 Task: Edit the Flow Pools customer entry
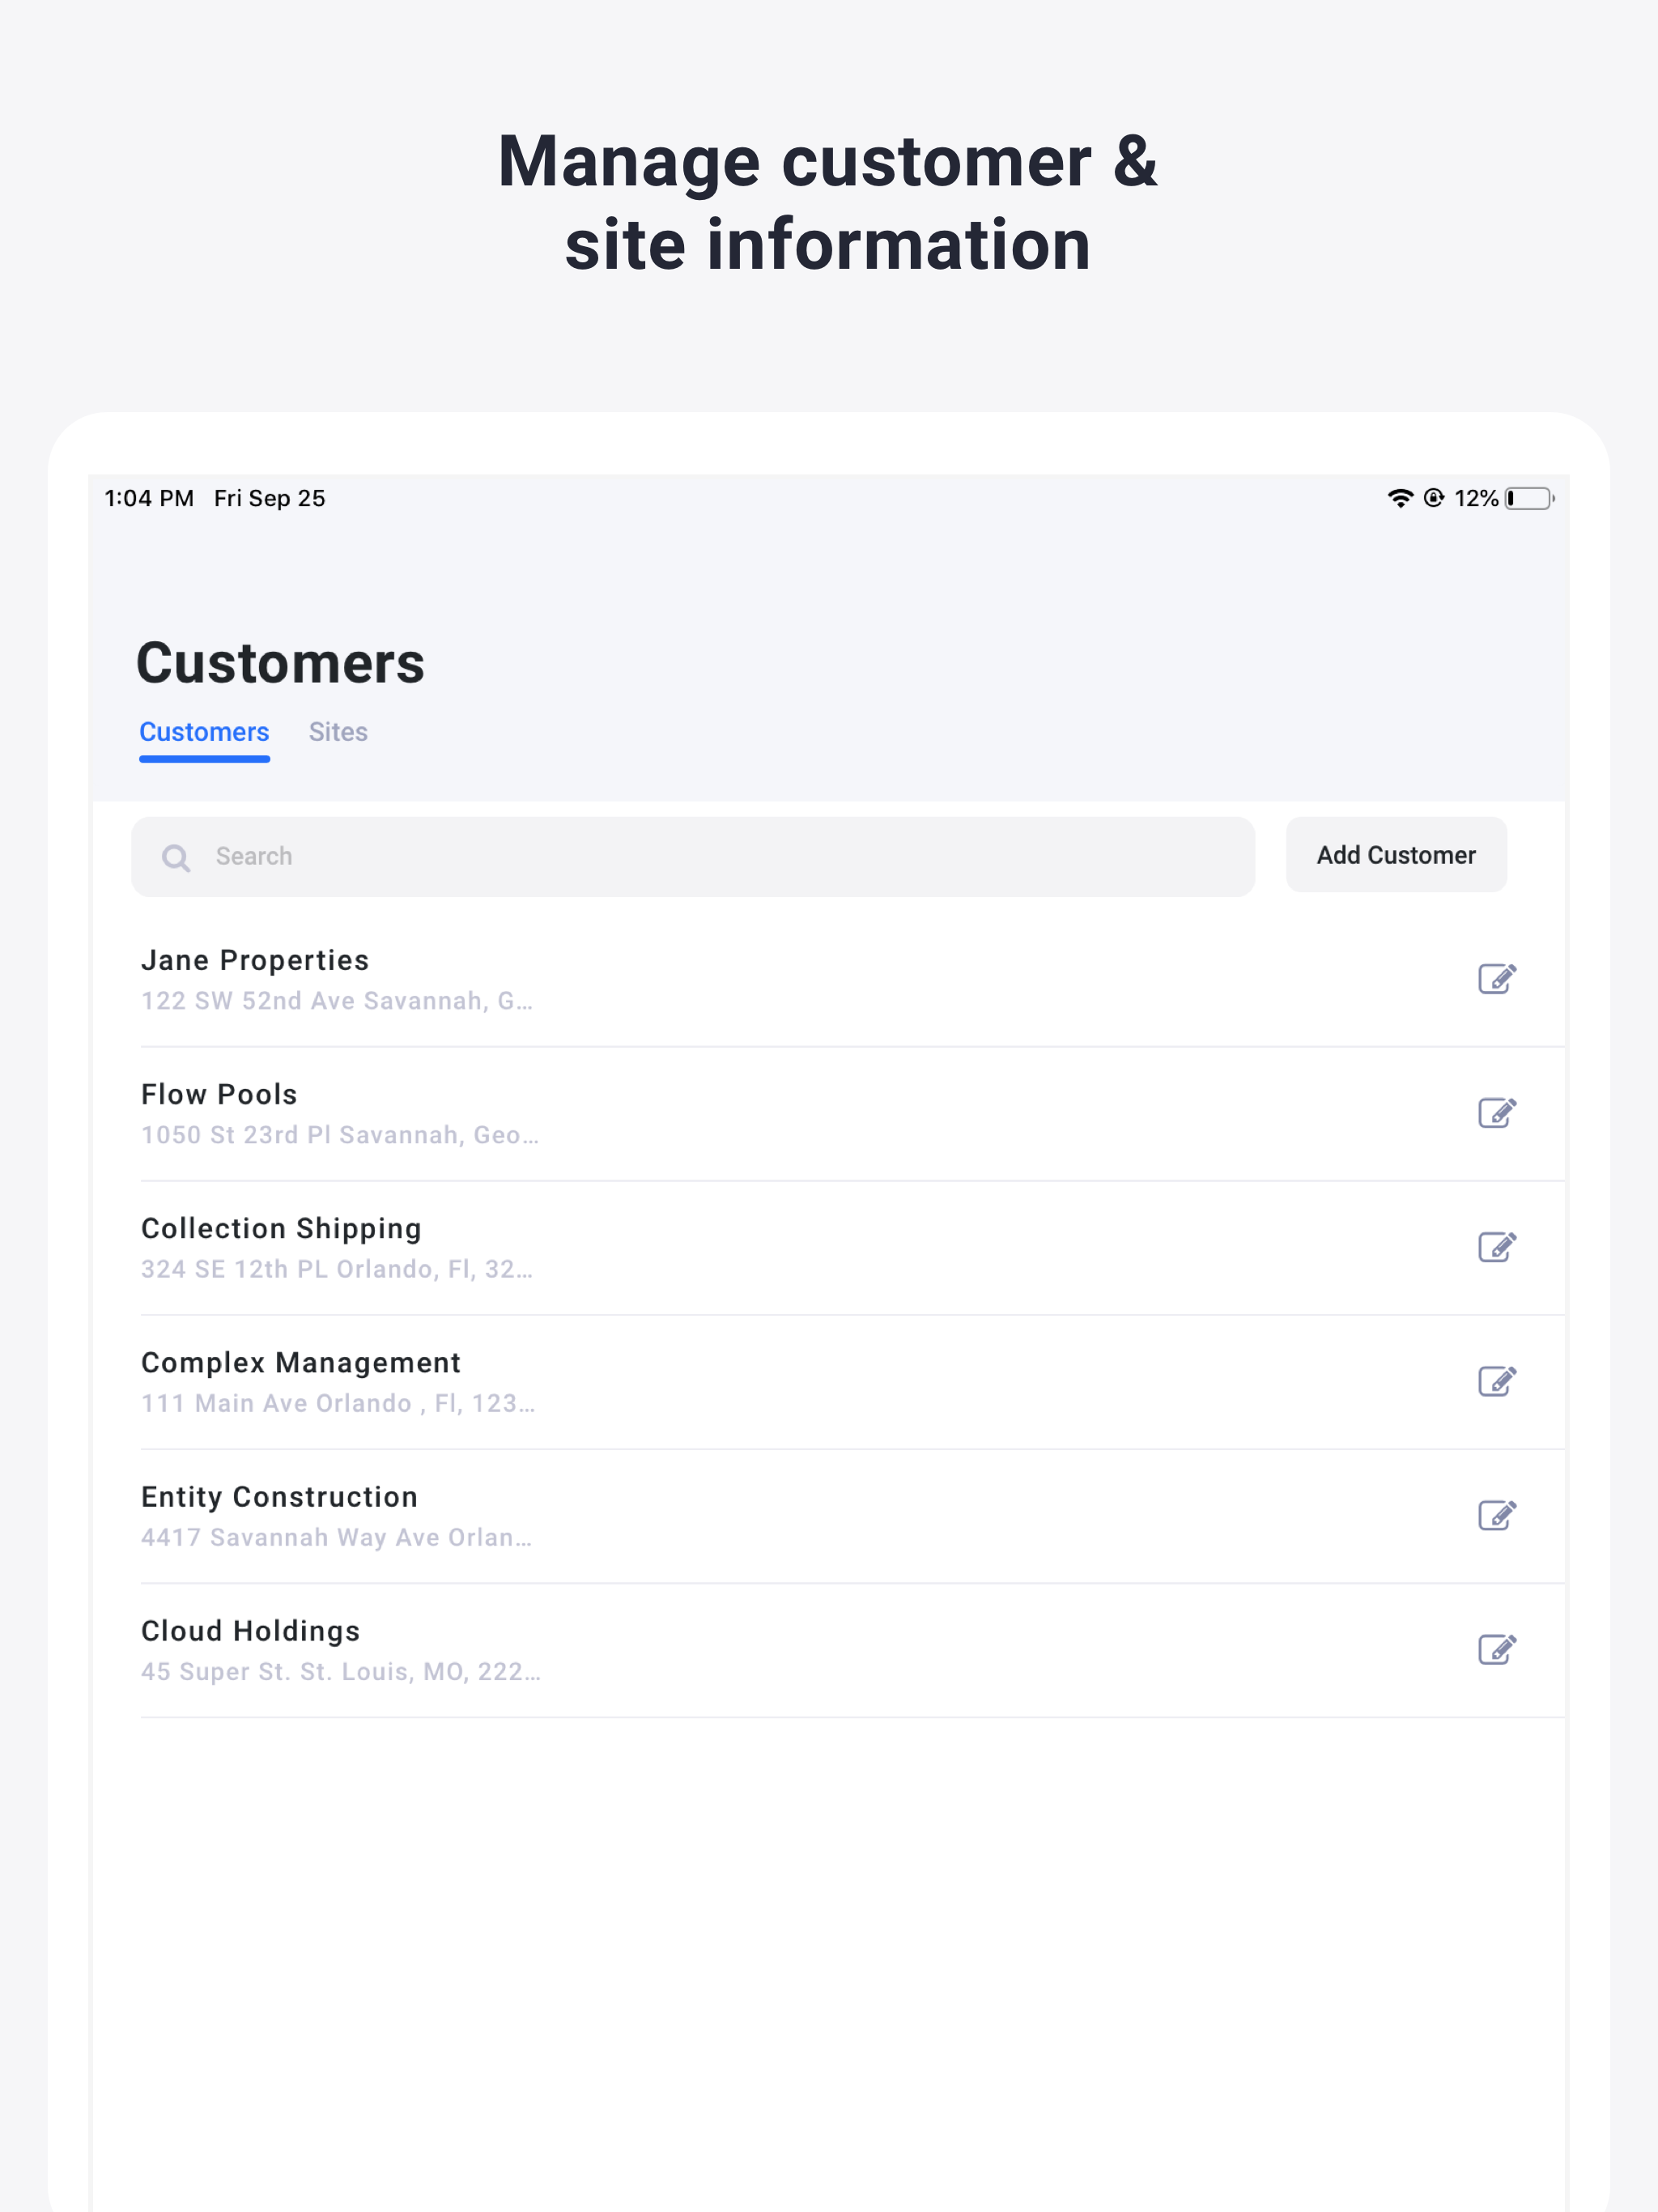(1497, 1113)
